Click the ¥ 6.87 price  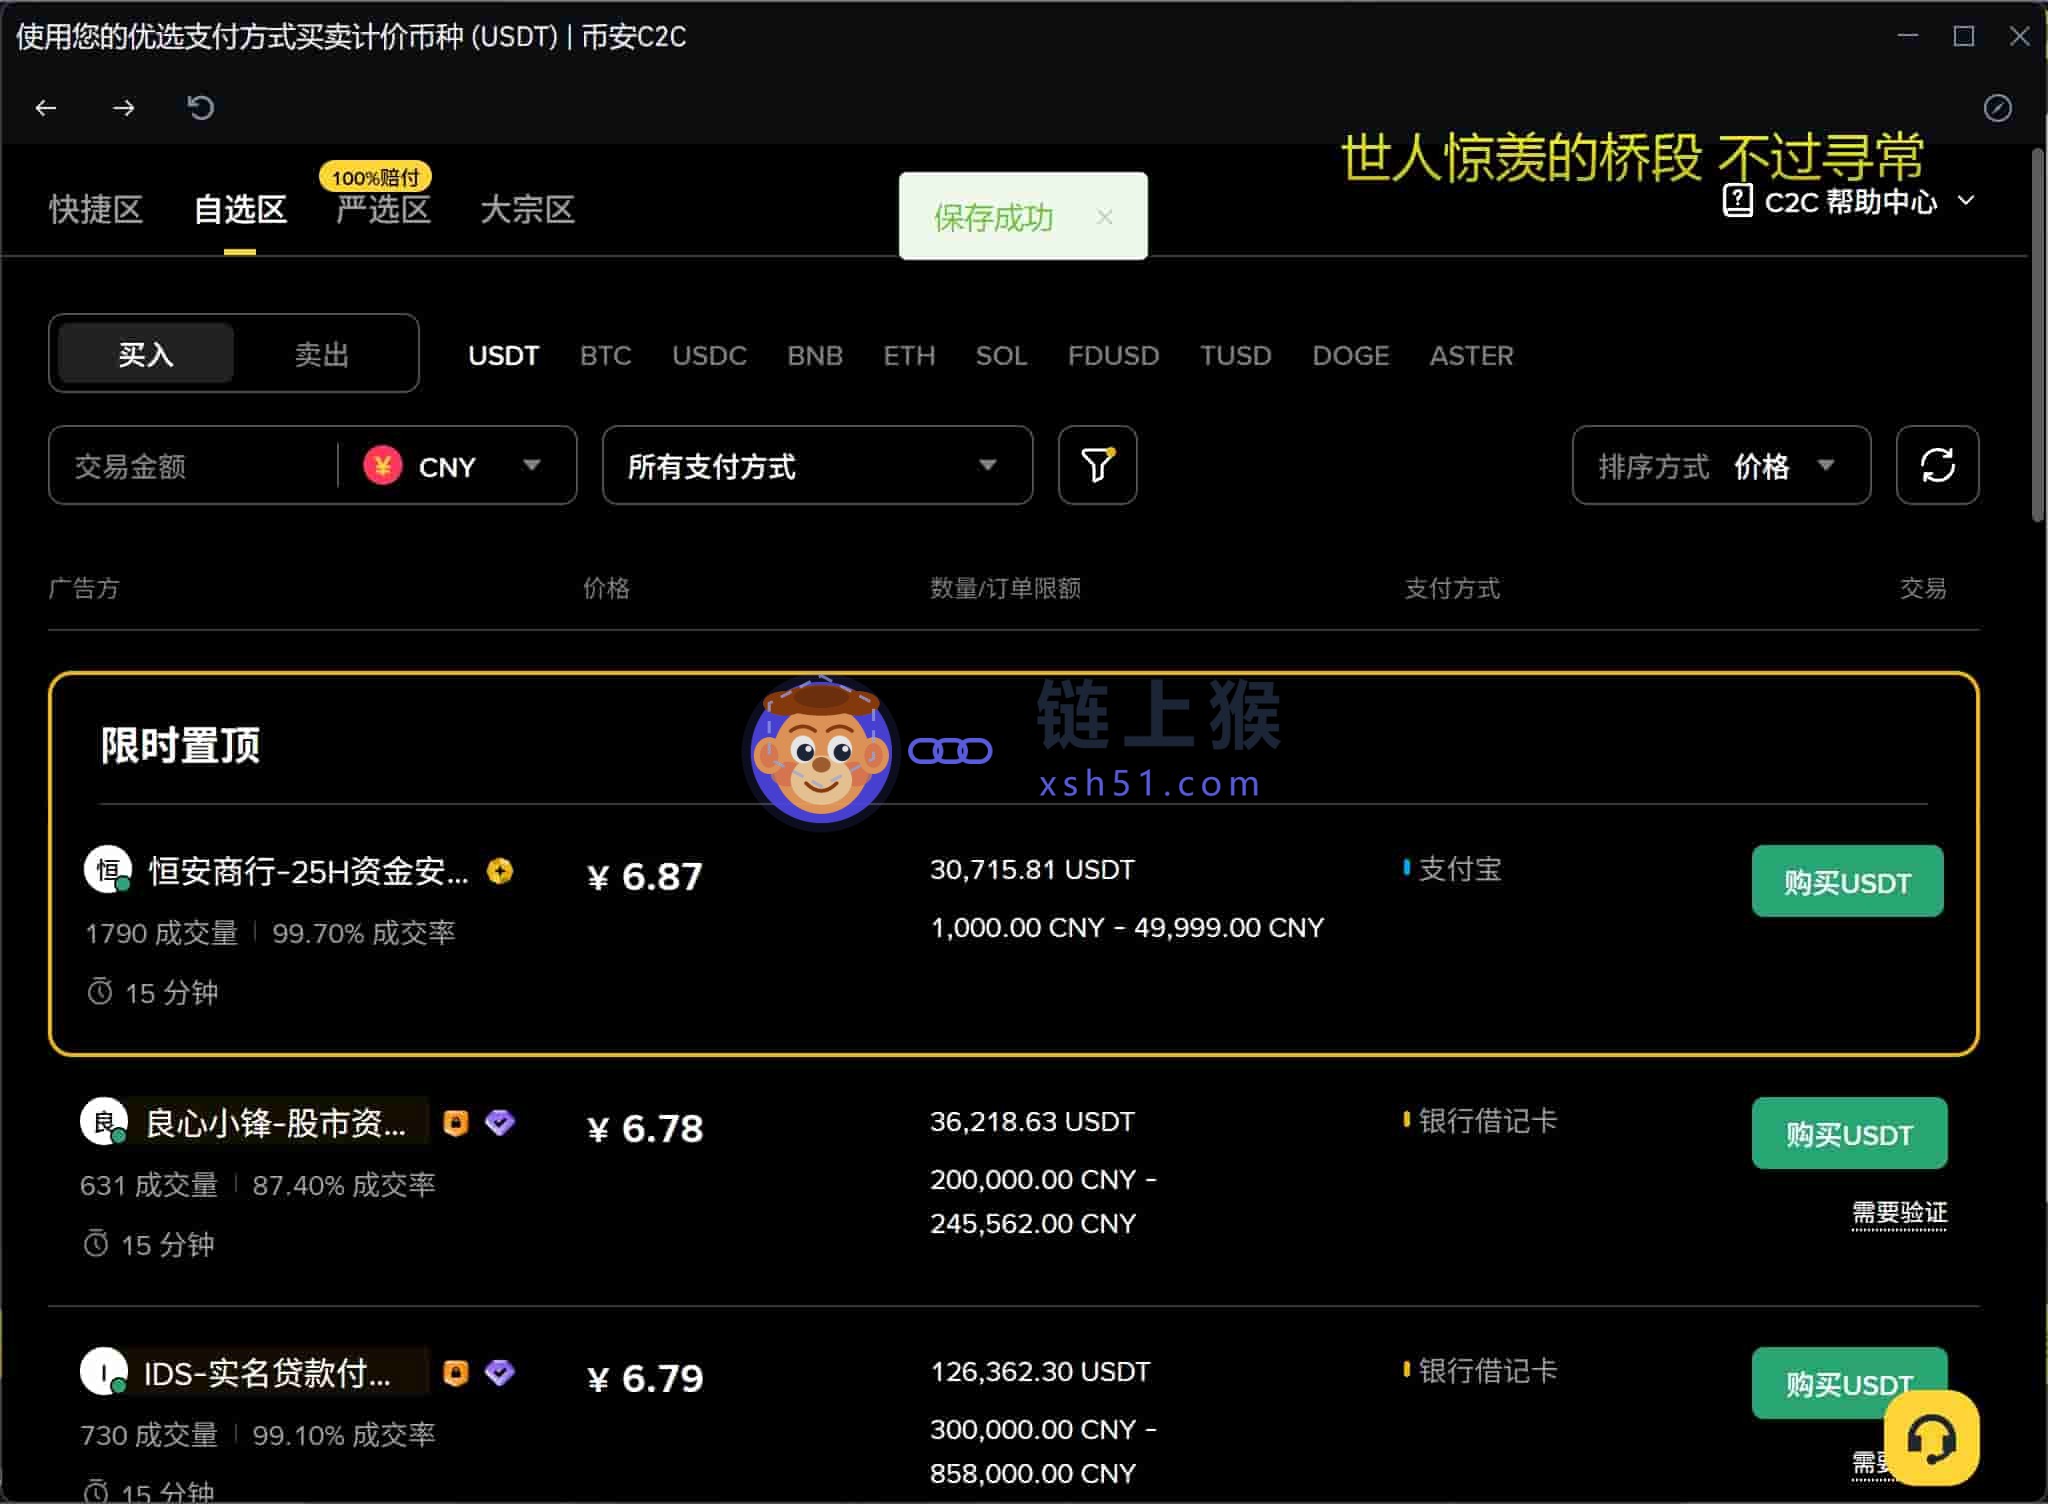point(645,877)
